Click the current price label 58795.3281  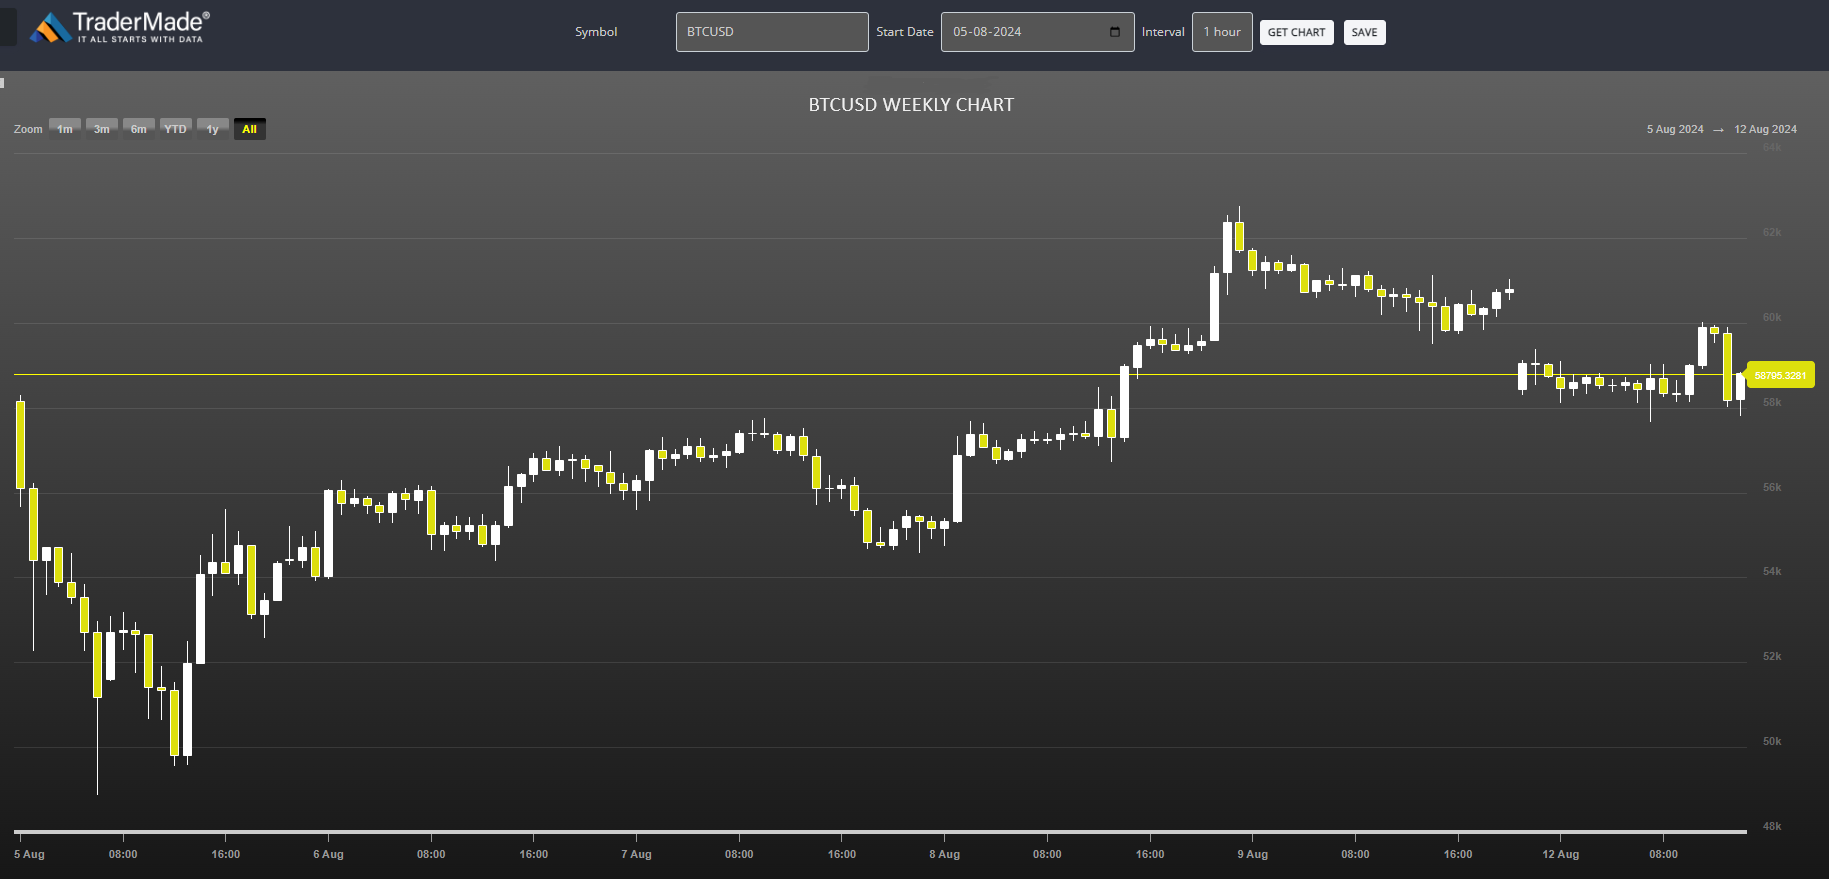pyautogui.click(x=1780, y=375)
